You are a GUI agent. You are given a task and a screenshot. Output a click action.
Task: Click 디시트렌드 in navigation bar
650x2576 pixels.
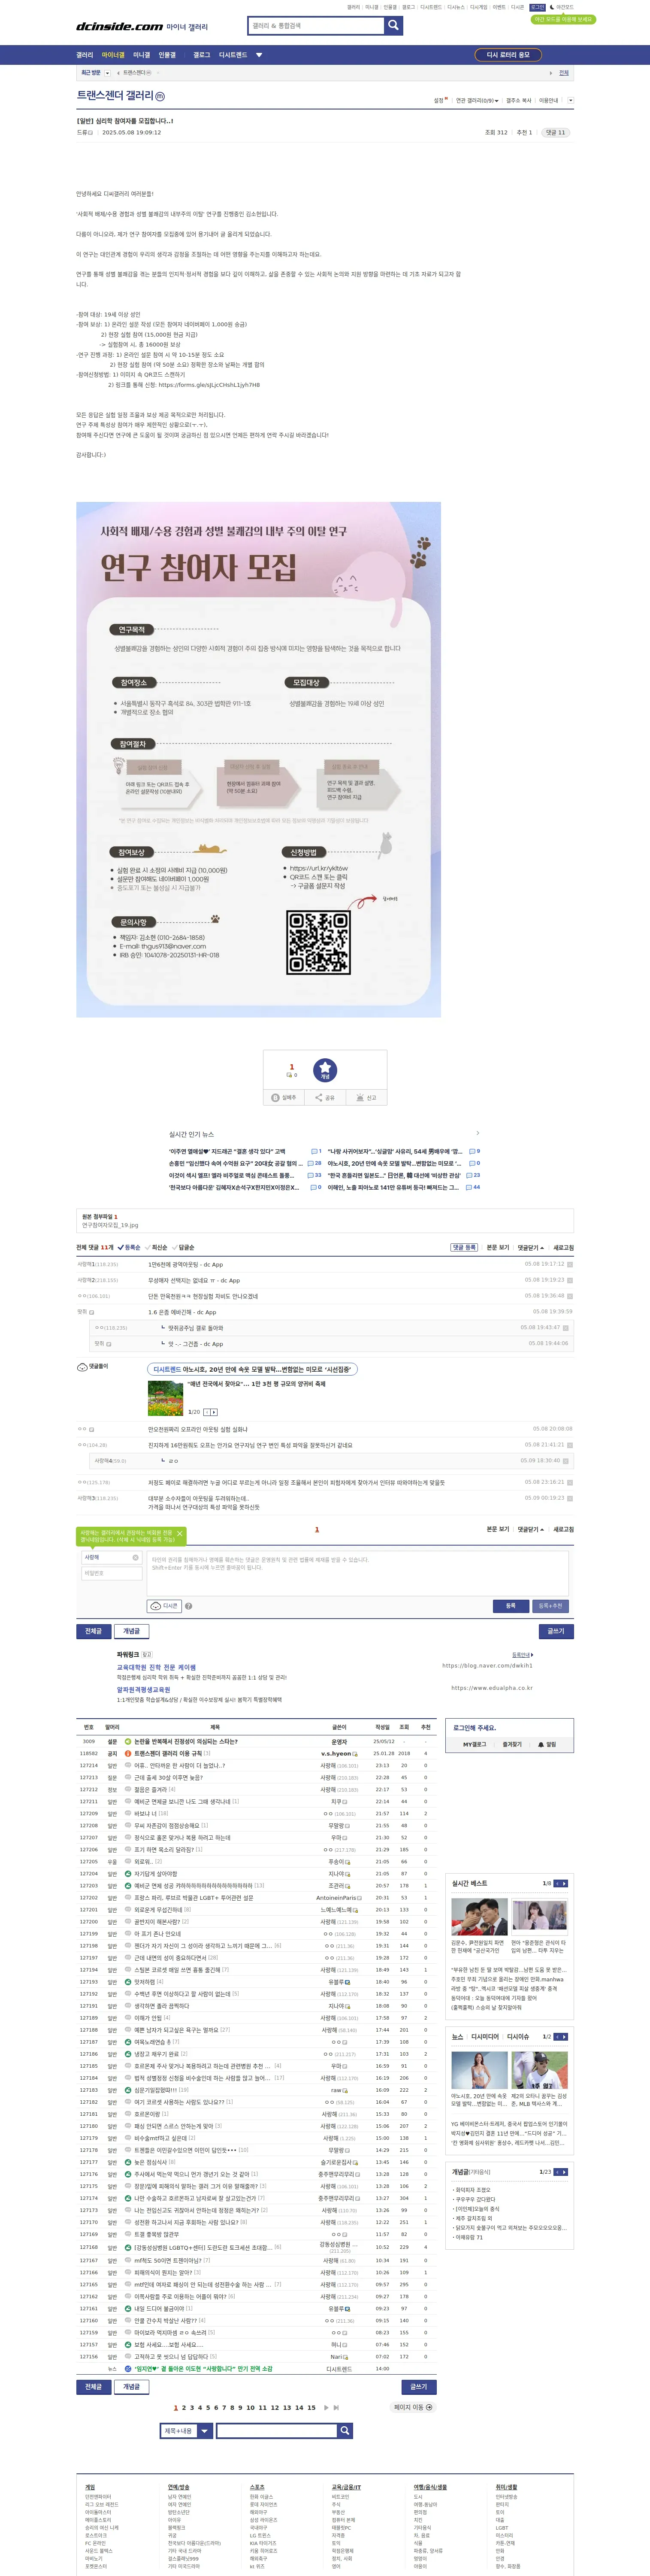point(233,55)
